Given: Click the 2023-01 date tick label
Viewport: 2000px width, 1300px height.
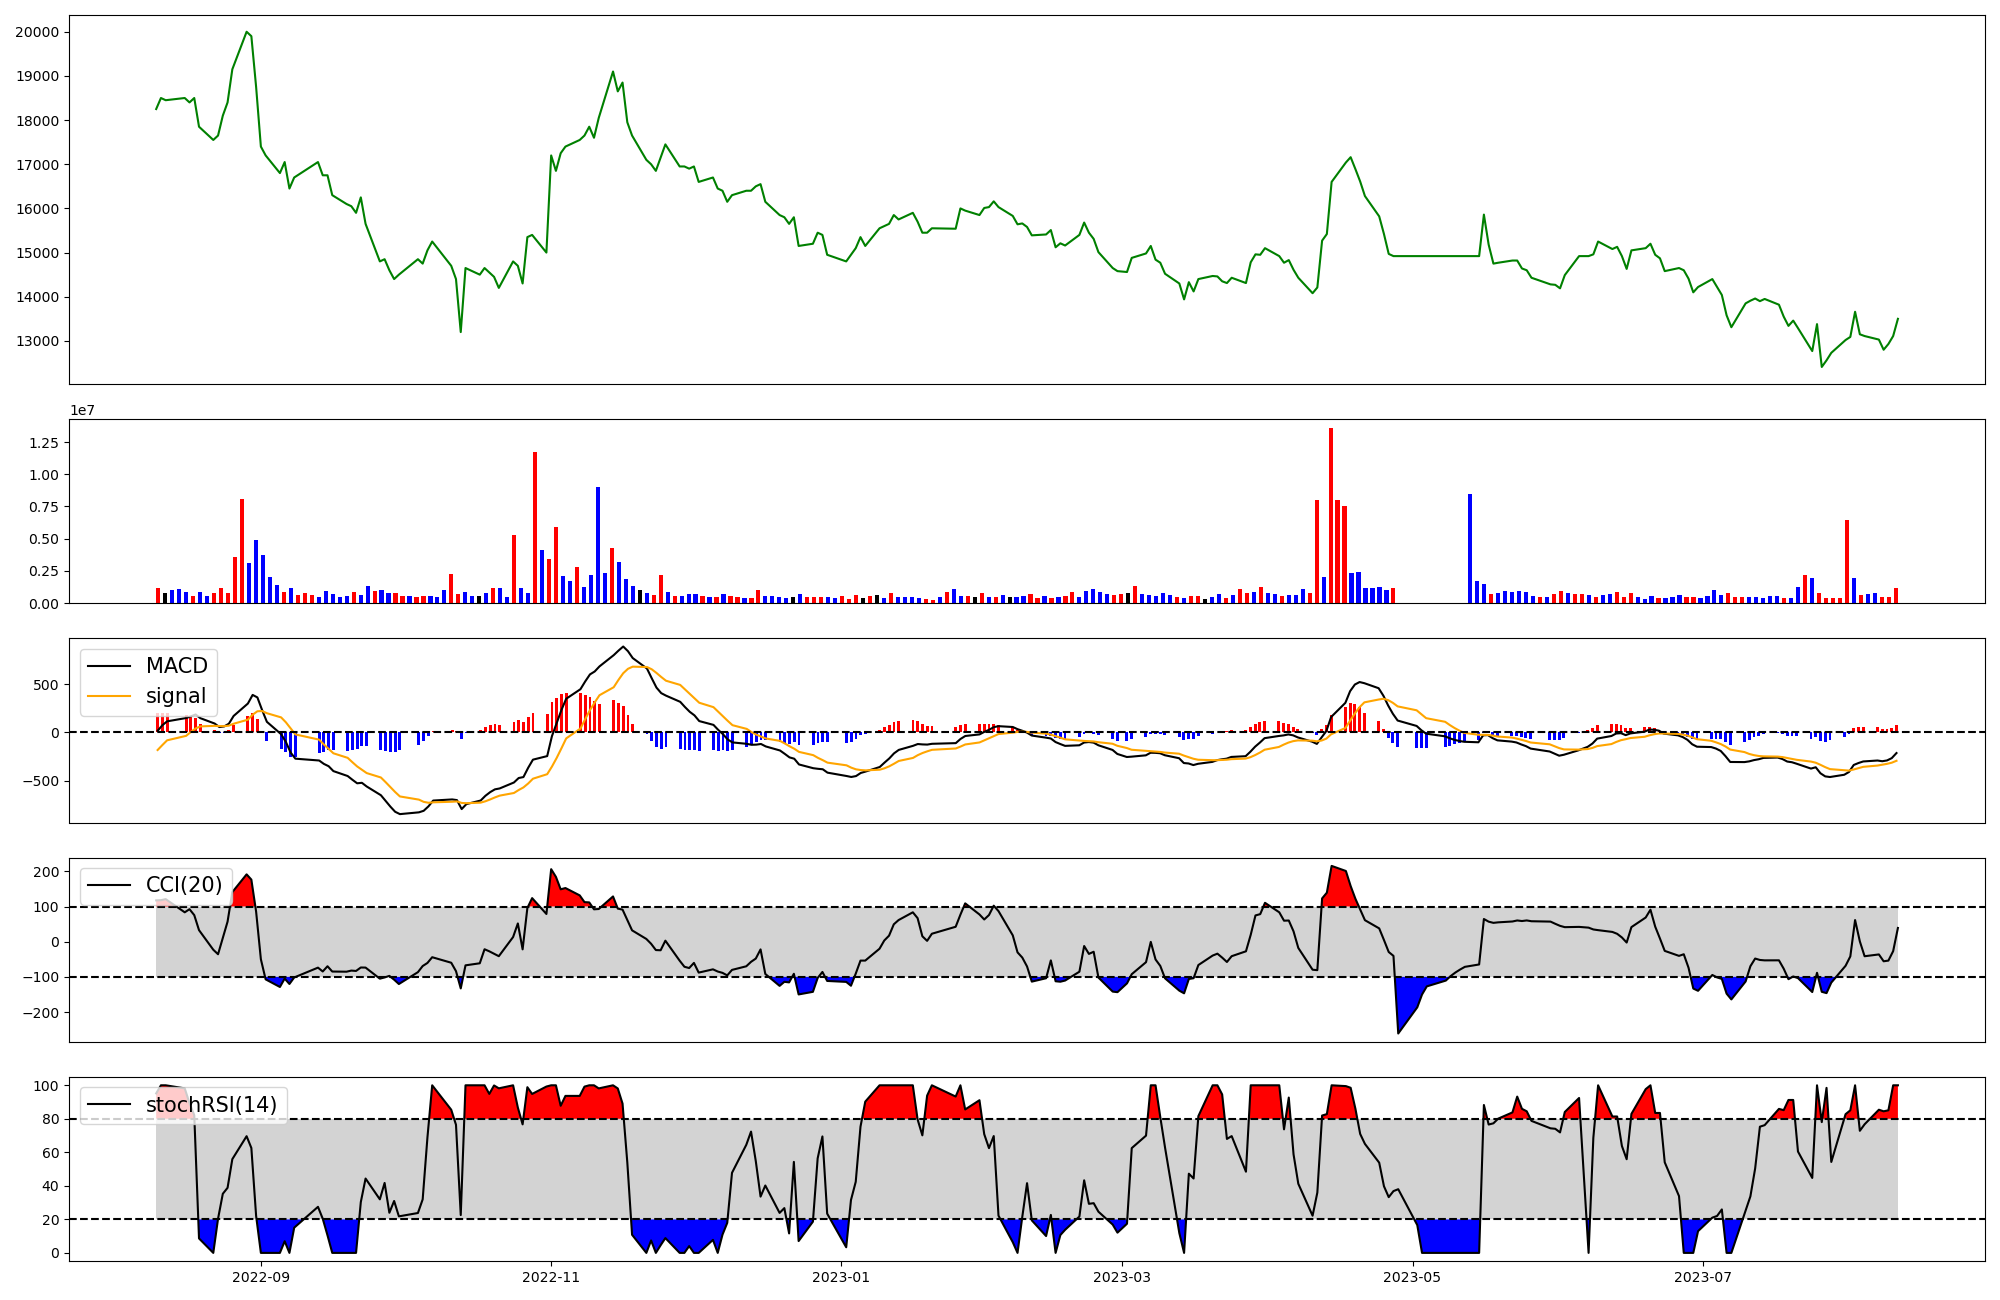Looking at the screenshot, I should [x=841, y=1277].
